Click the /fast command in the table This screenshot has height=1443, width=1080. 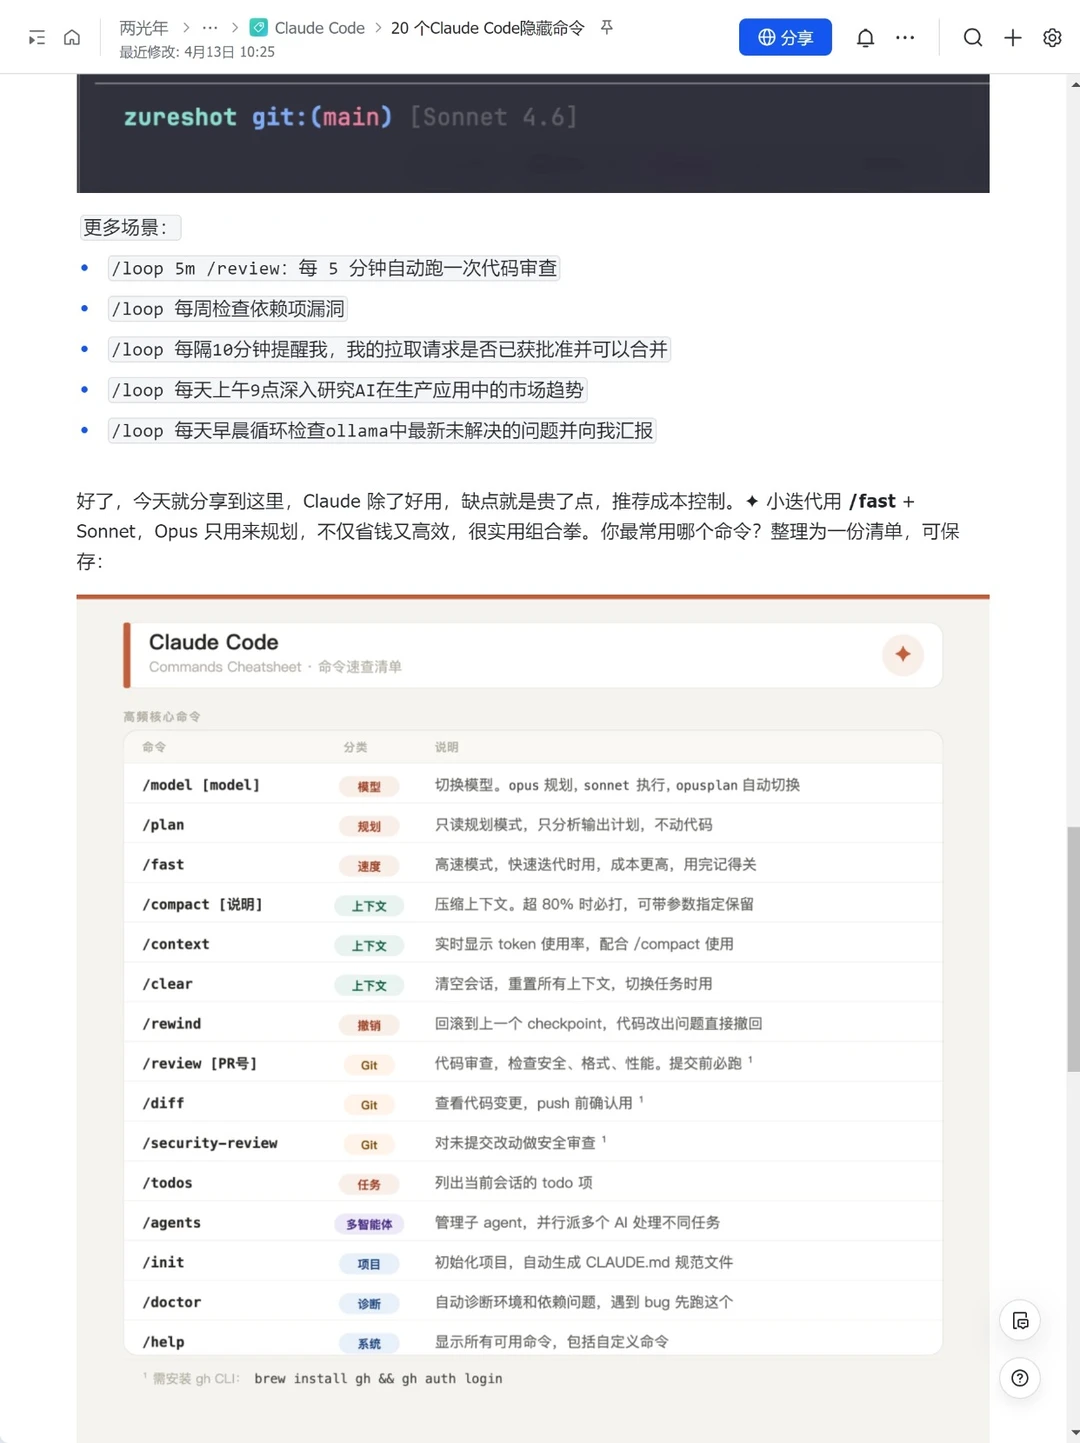coord(163,864)
